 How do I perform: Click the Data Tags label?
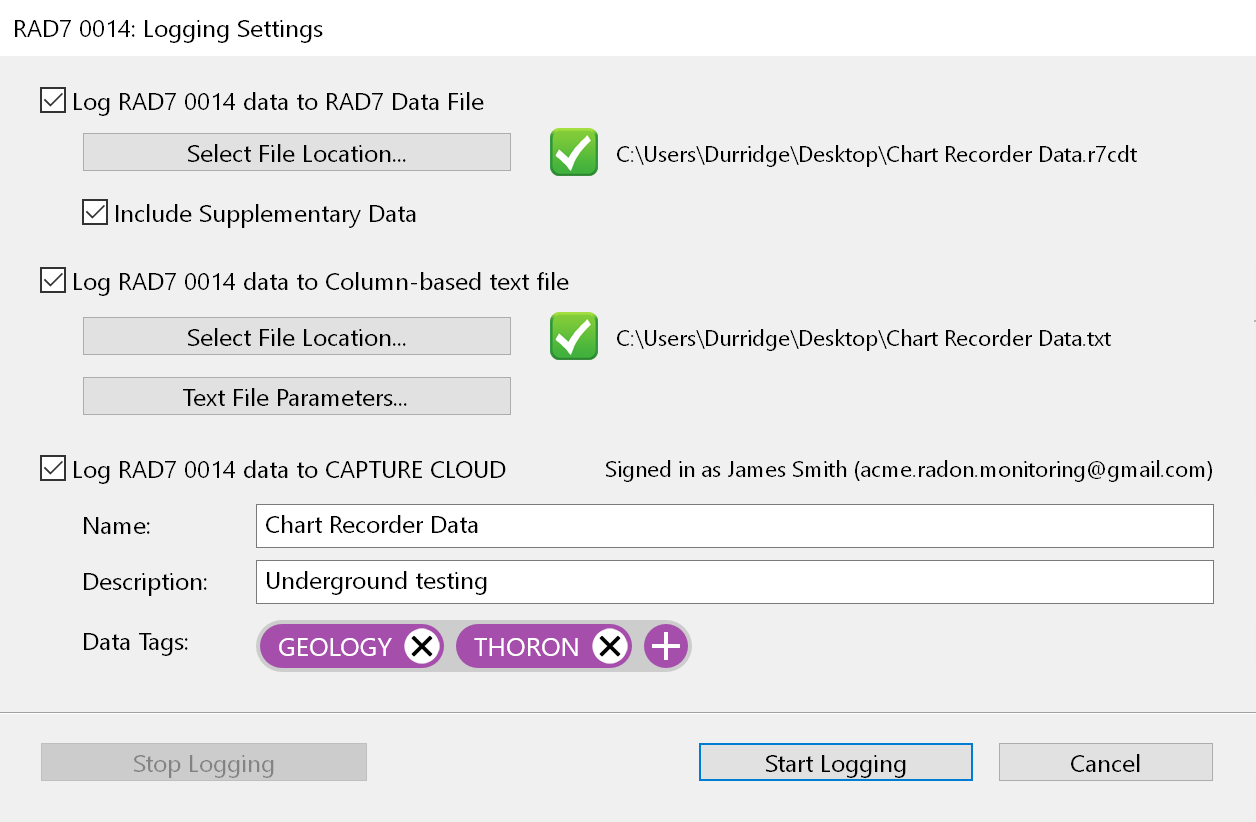point(136,643)
